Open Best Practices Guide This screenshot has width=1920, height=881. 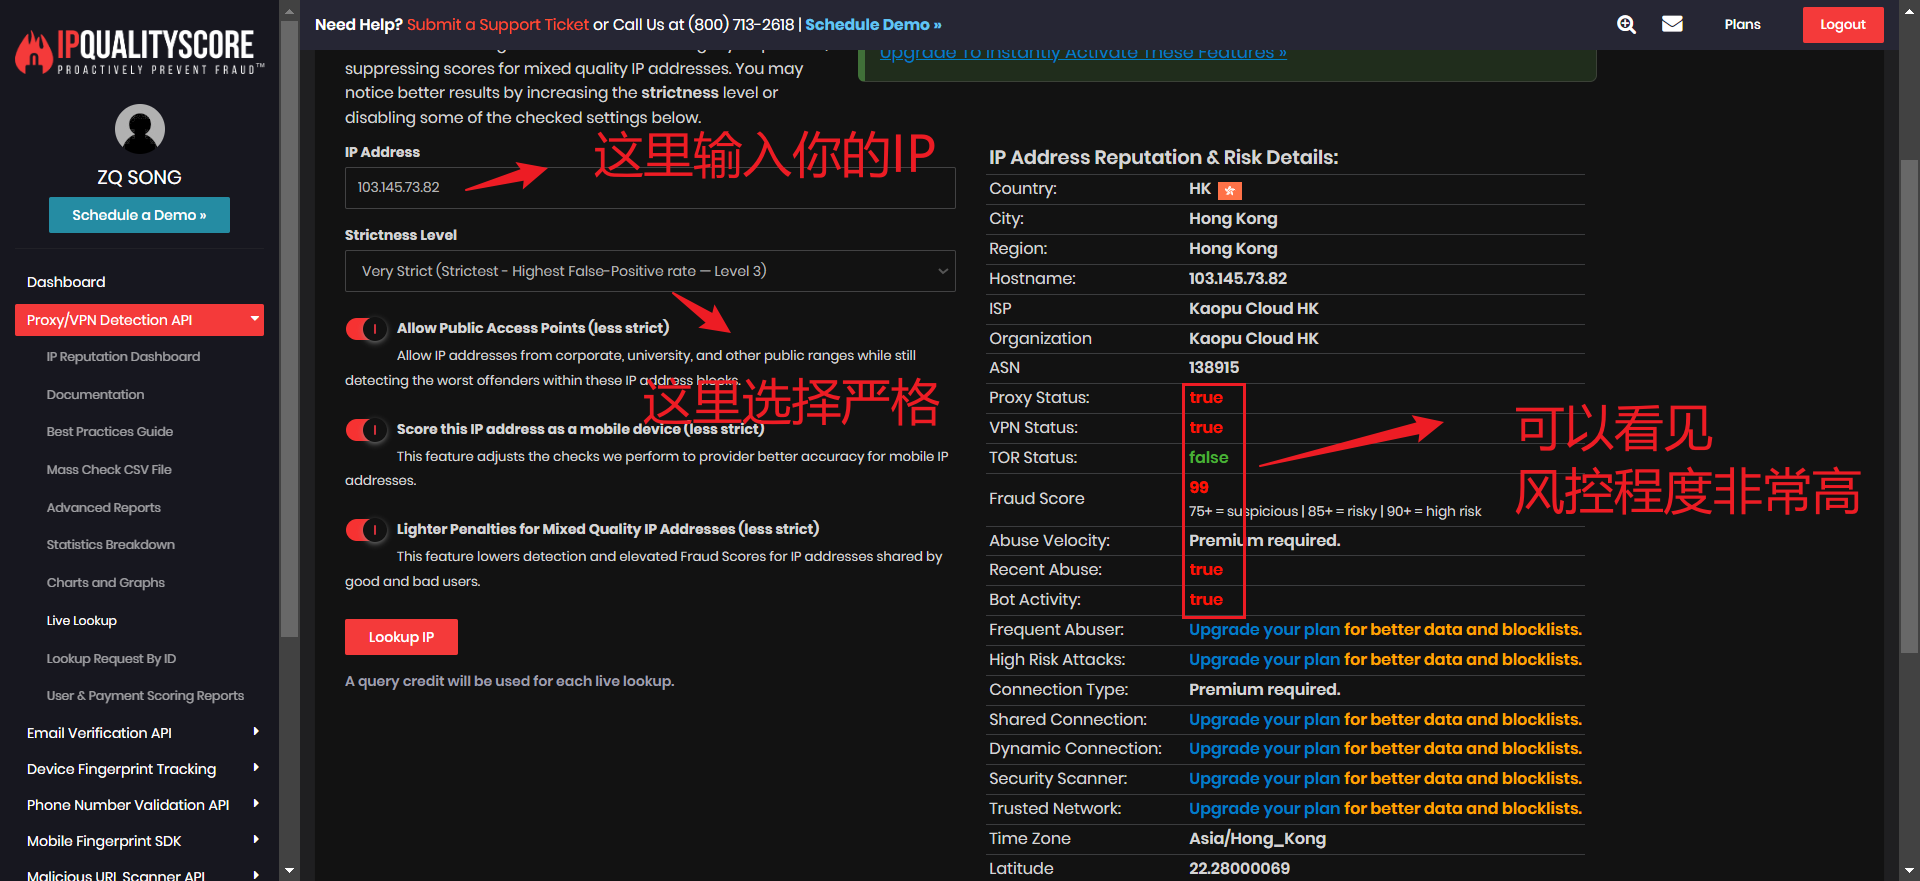tap(110, 432)
